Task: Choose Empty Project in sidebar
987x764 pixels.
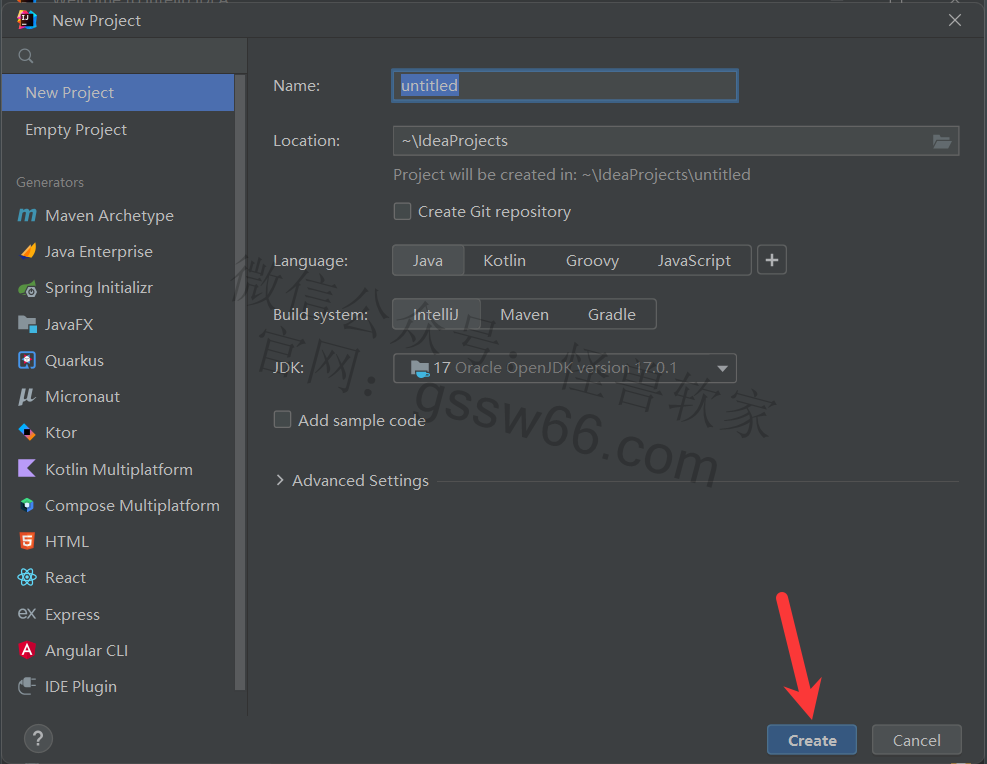Action: [76, 130]
